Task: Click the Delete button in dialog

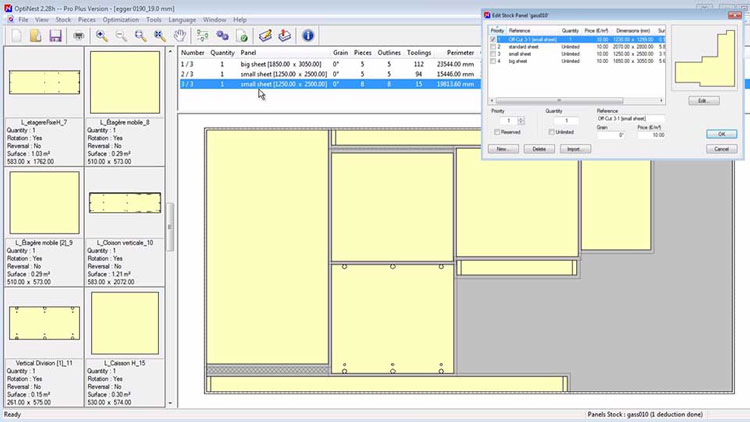Action: point(539,149)
